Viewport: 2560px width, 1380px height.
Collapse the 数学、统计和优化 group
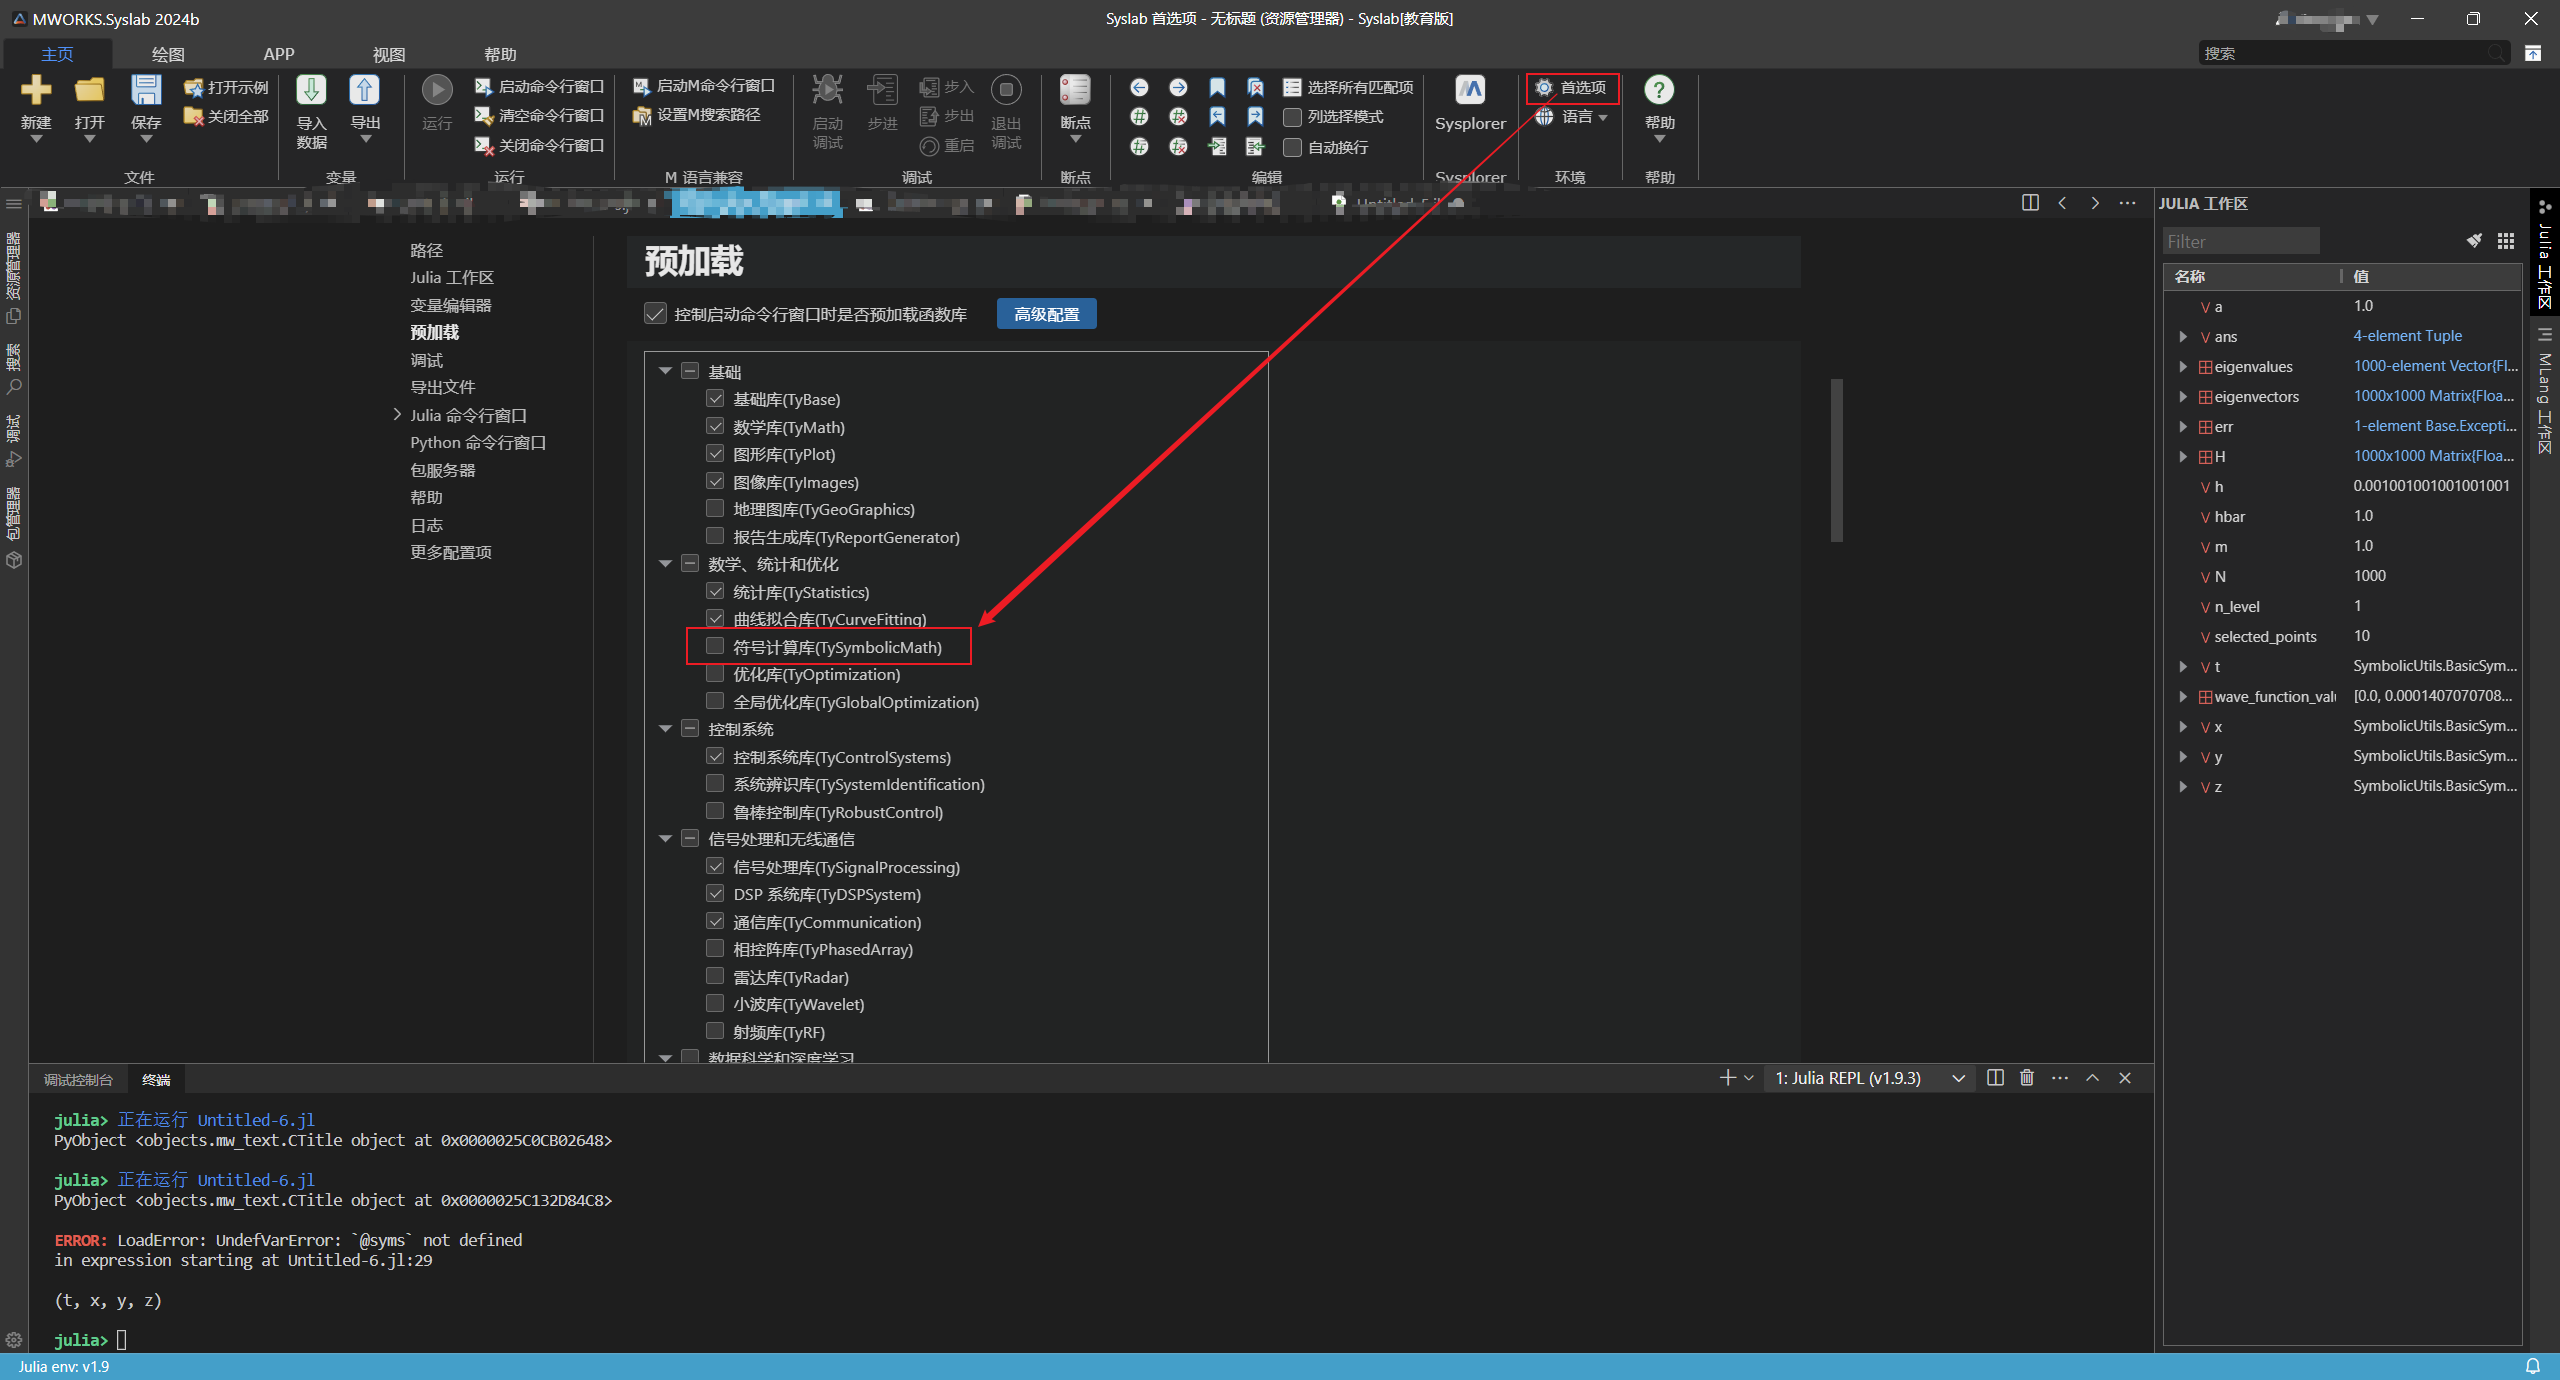click(x=665, y=564)
